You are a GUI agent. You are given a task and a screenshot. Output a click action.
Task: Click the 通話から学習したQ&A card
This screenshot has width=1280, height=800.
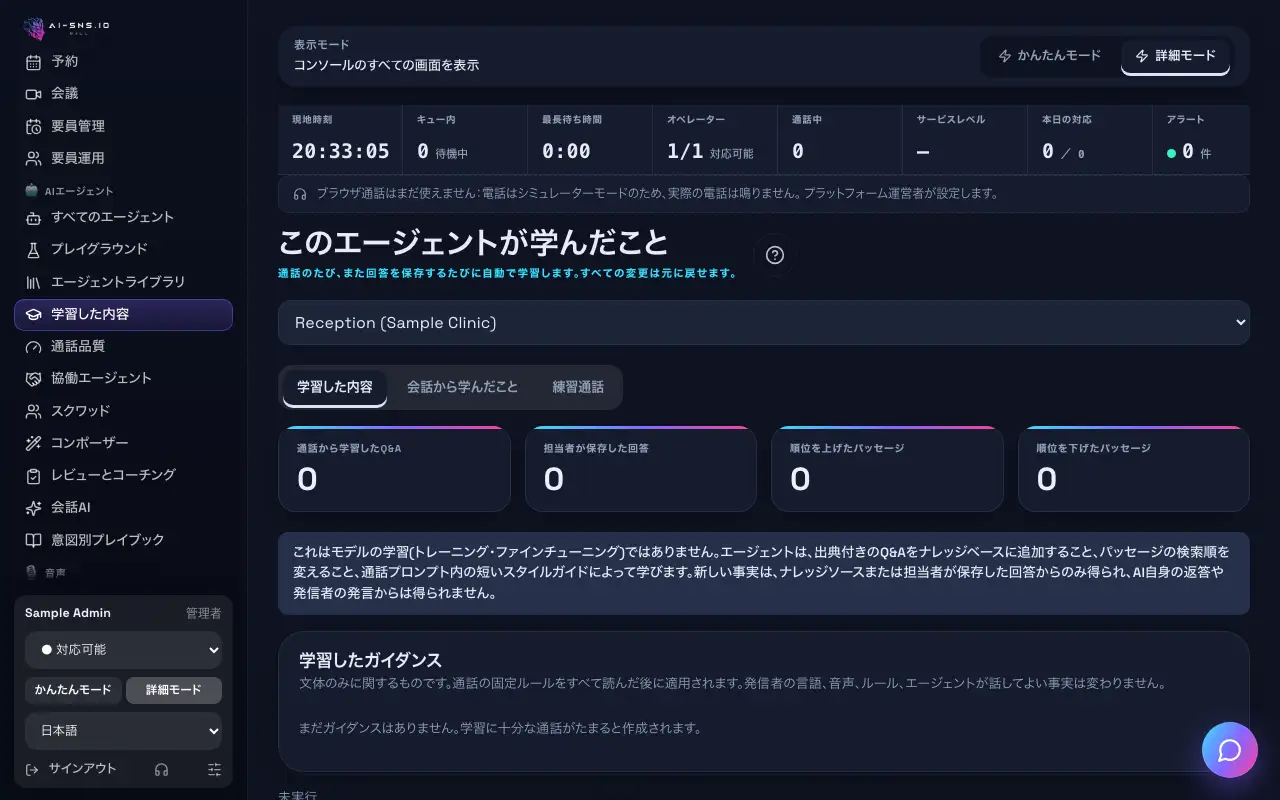click(394, 469)
